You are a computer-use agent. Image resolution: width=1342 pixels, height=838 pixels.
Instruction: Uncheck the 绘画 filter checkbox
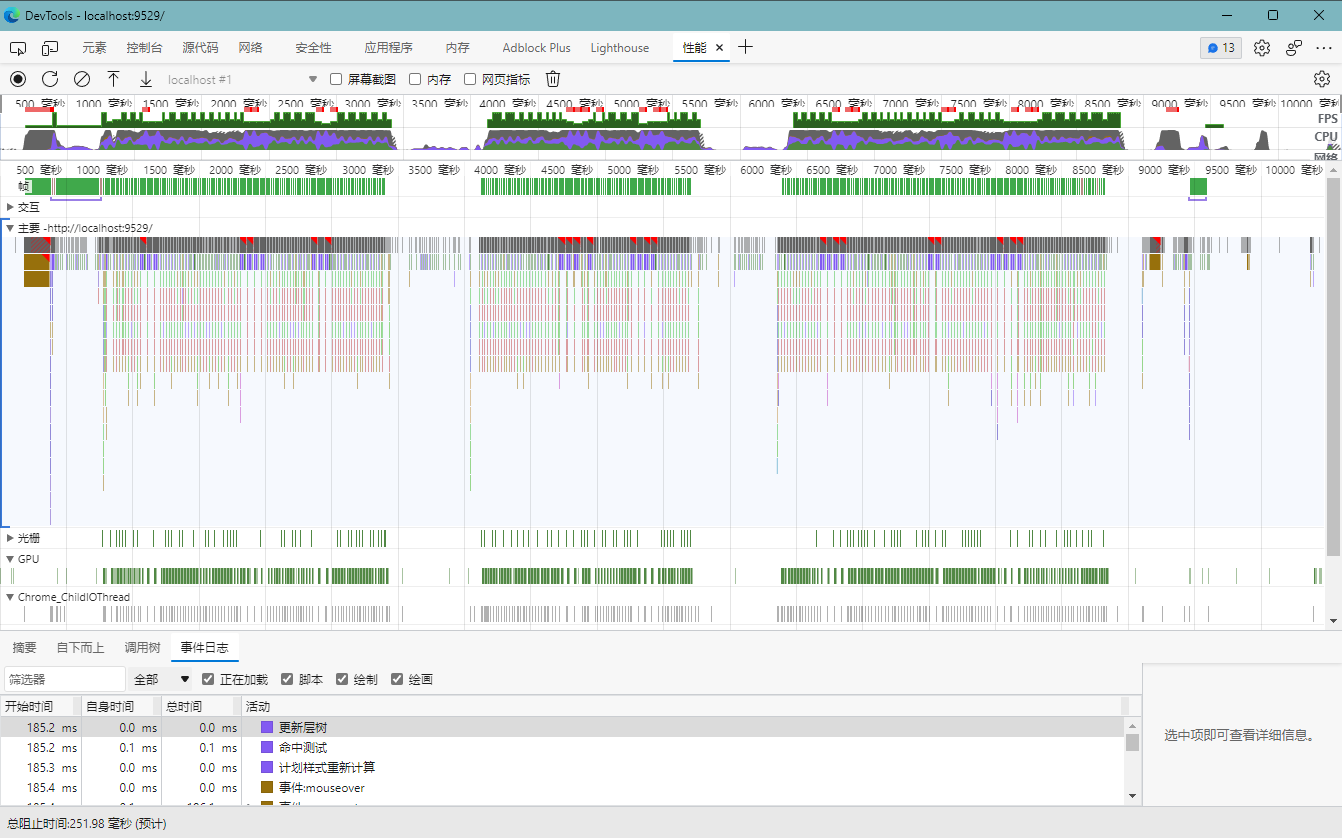coord(397,679)
